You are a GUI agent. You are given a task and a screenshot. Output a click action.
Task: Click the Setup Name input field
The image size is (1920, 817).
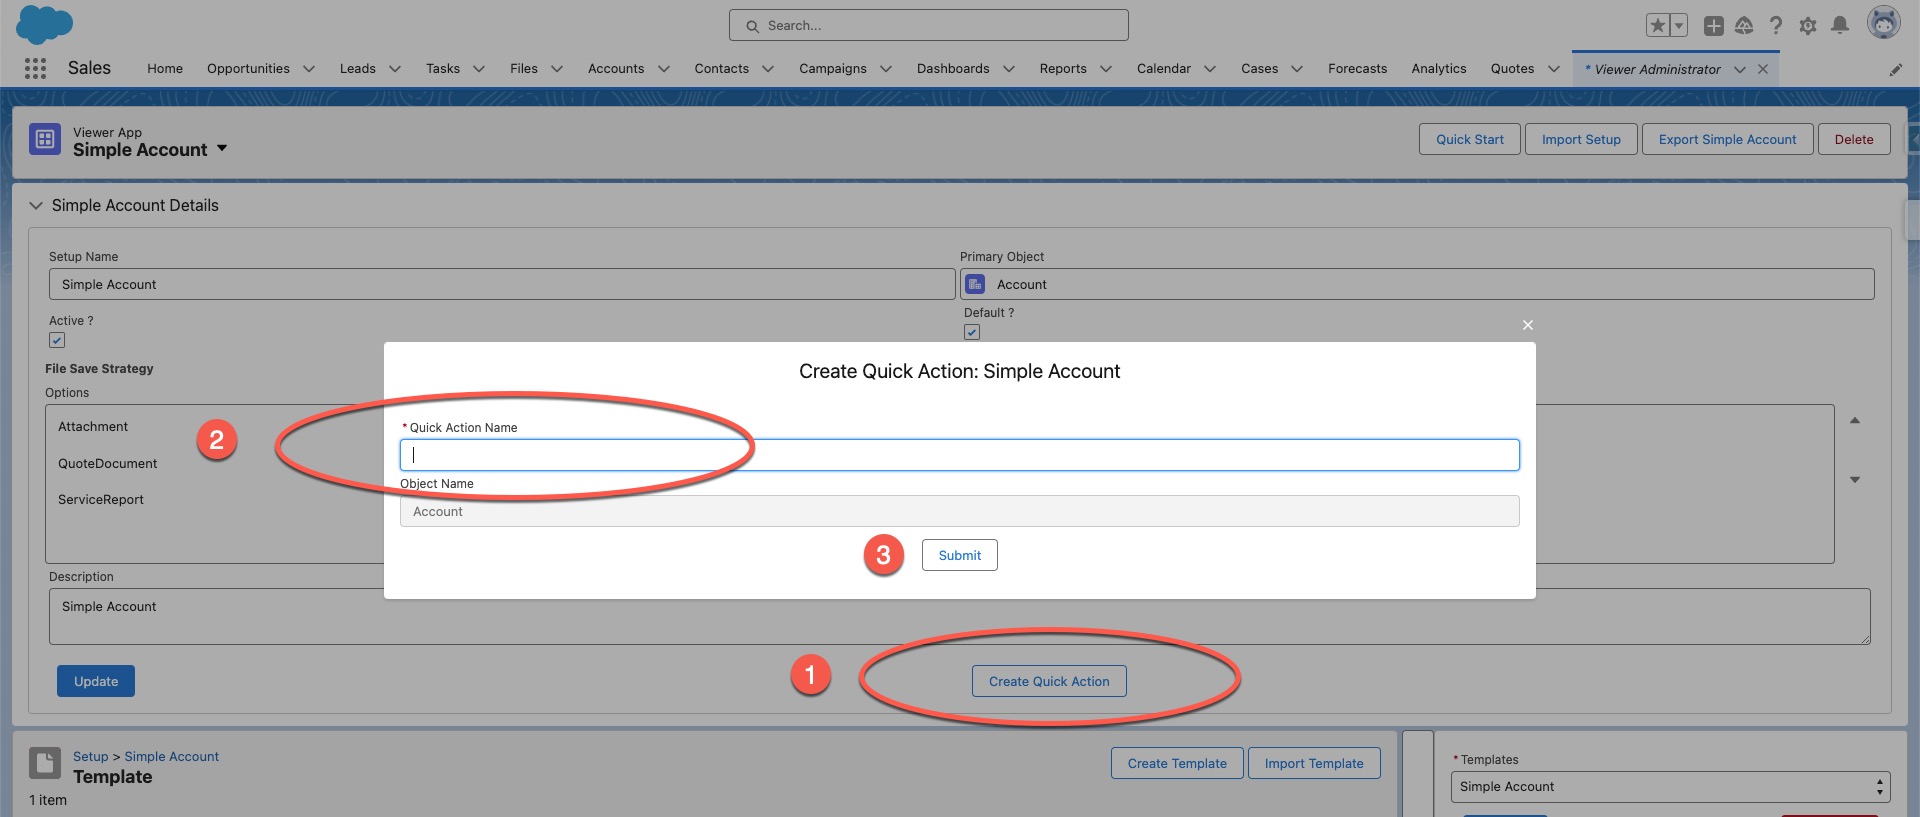[502, 285]
